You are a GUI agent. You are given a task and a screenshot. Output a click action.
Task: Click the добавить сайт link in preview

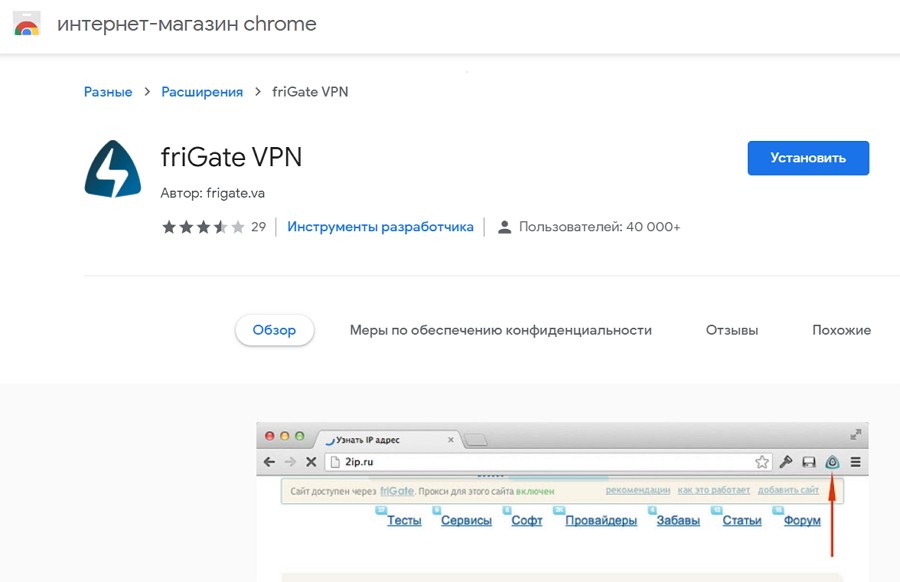tap(788, 490)
